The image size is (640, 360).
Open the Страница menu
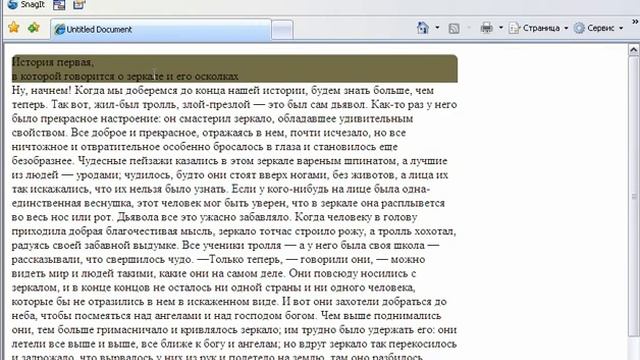(x=539, y=28)
